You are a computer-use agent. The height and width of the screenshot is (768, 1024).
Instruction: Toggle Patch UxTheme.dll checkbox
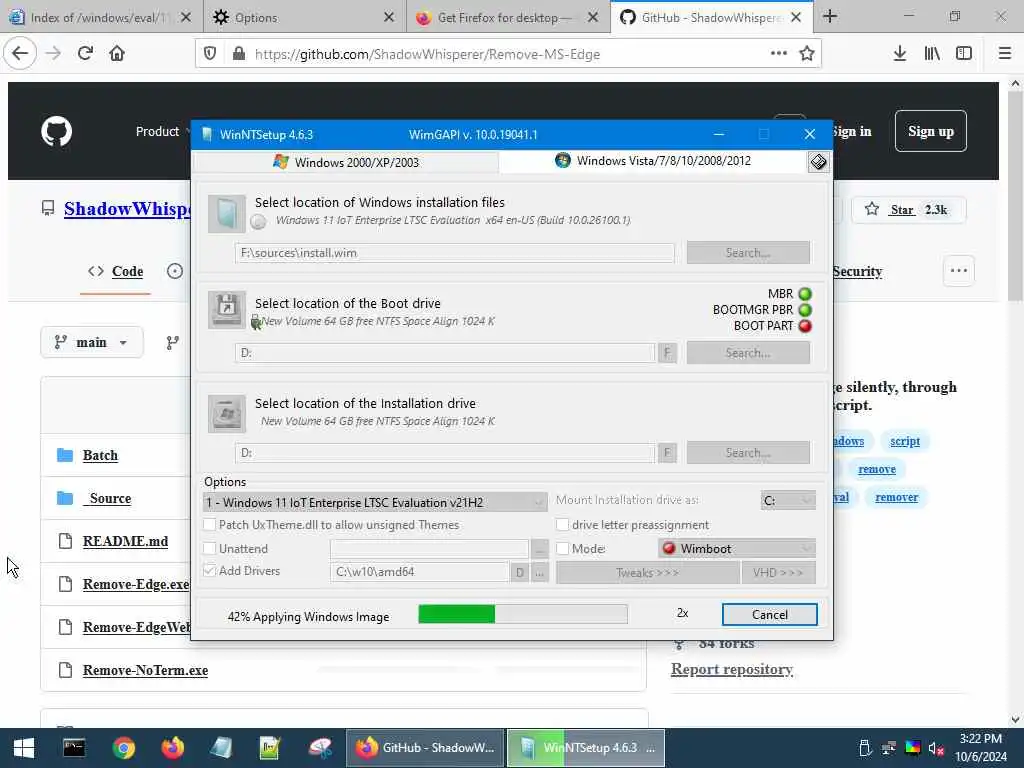point(210,524)
